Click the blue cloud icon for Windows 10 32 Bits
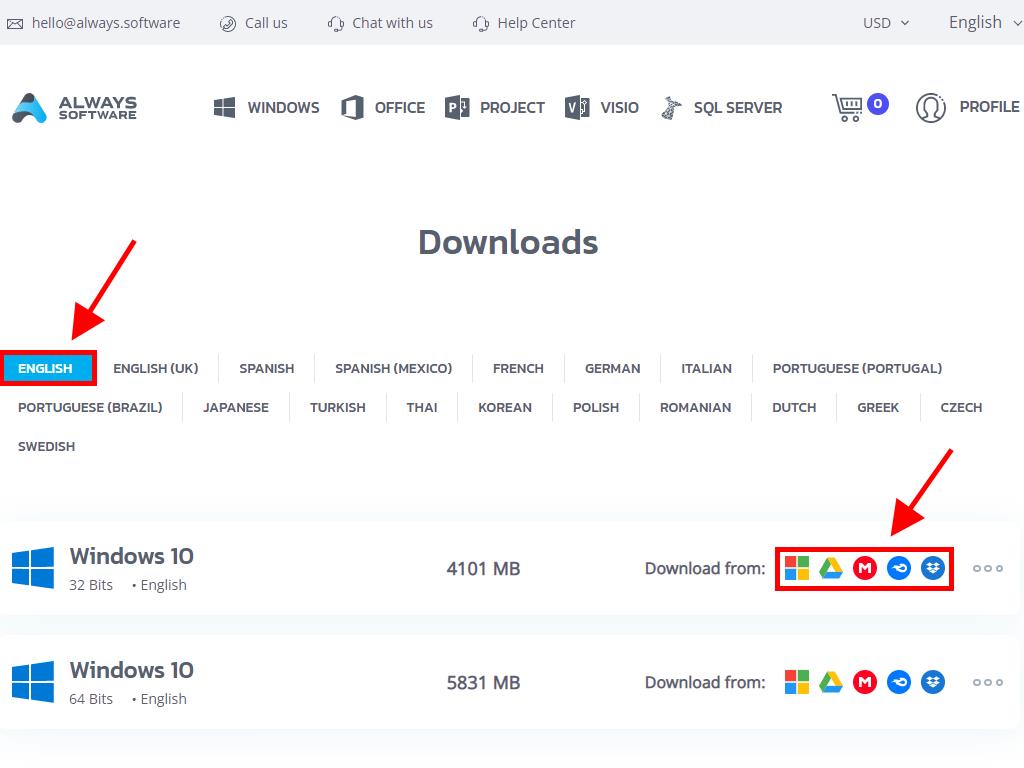The width and height of the screenshot is (1024, 768). [899, 568]
